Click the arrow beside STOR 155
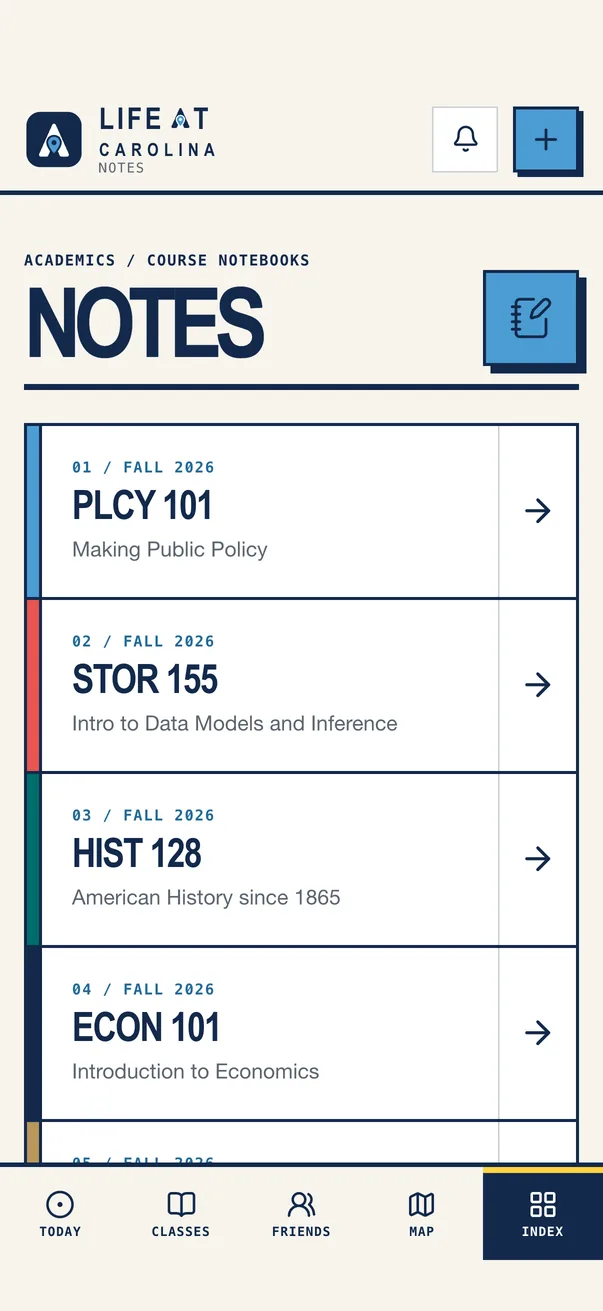 click(x=538, y=685)
